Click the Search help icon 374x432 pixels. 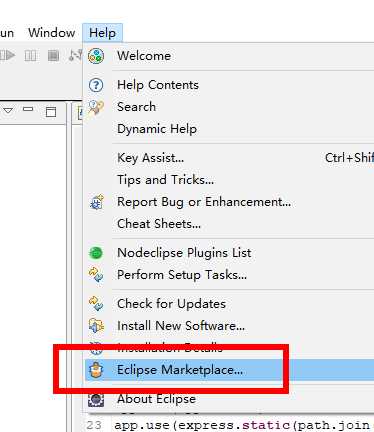96,107
